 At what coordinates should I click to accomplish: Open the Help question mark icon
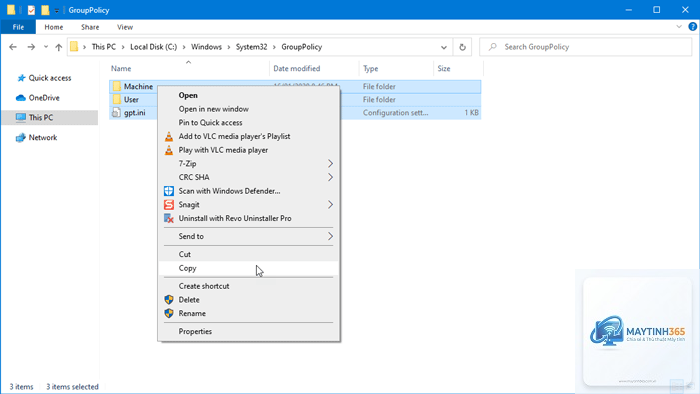[x=692, y=27]
